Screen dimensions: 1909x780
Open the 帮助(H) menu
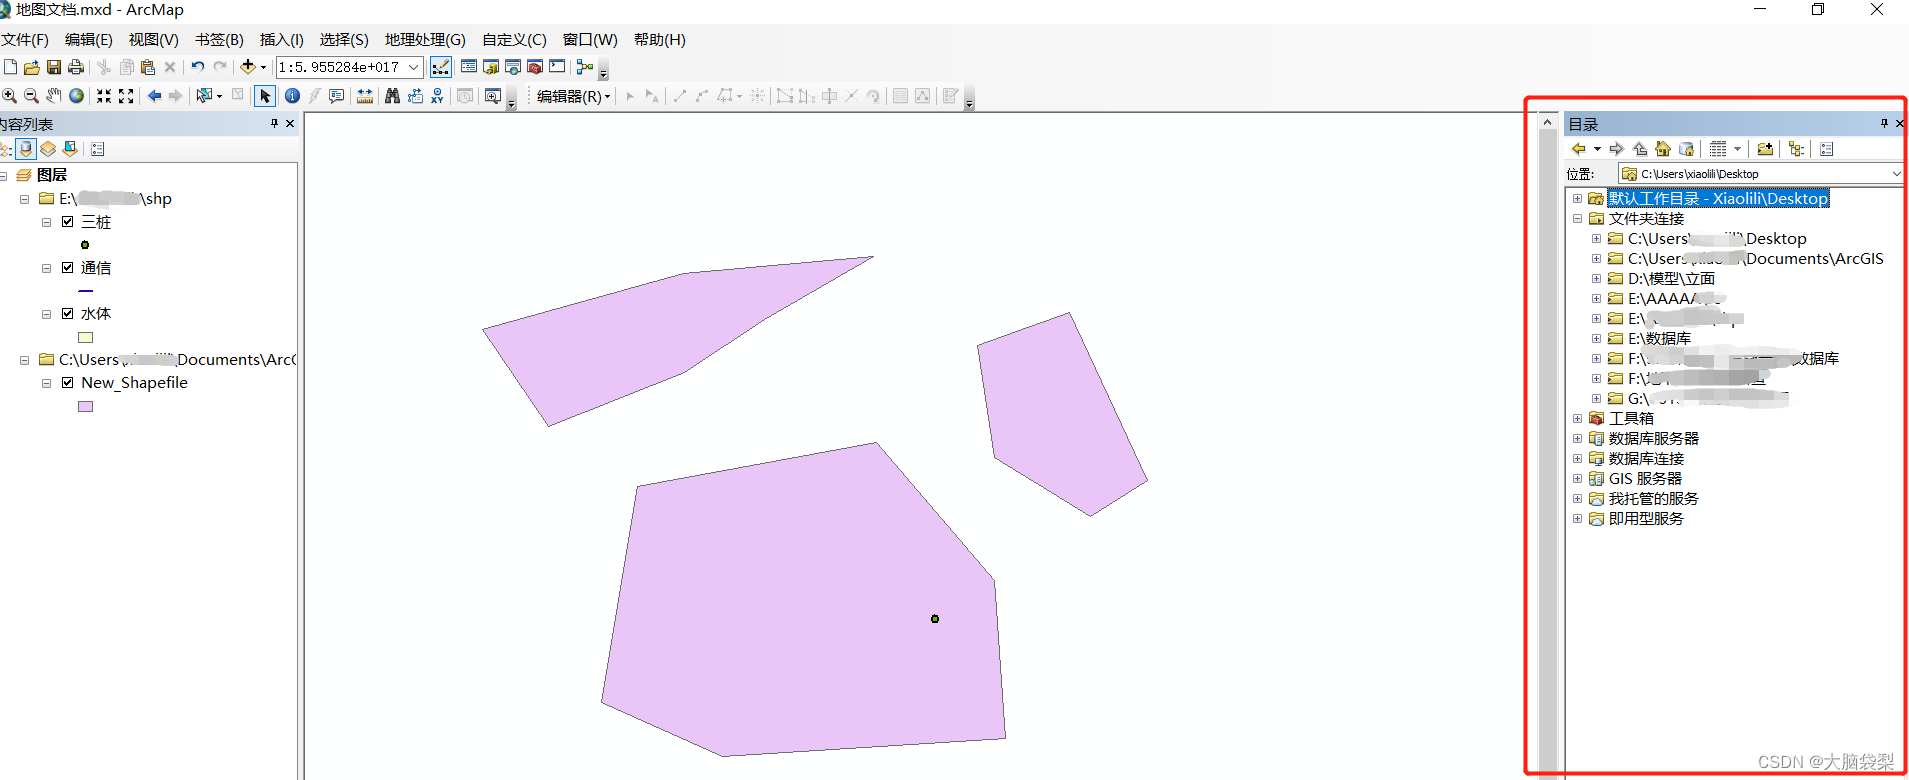(660, 40)
